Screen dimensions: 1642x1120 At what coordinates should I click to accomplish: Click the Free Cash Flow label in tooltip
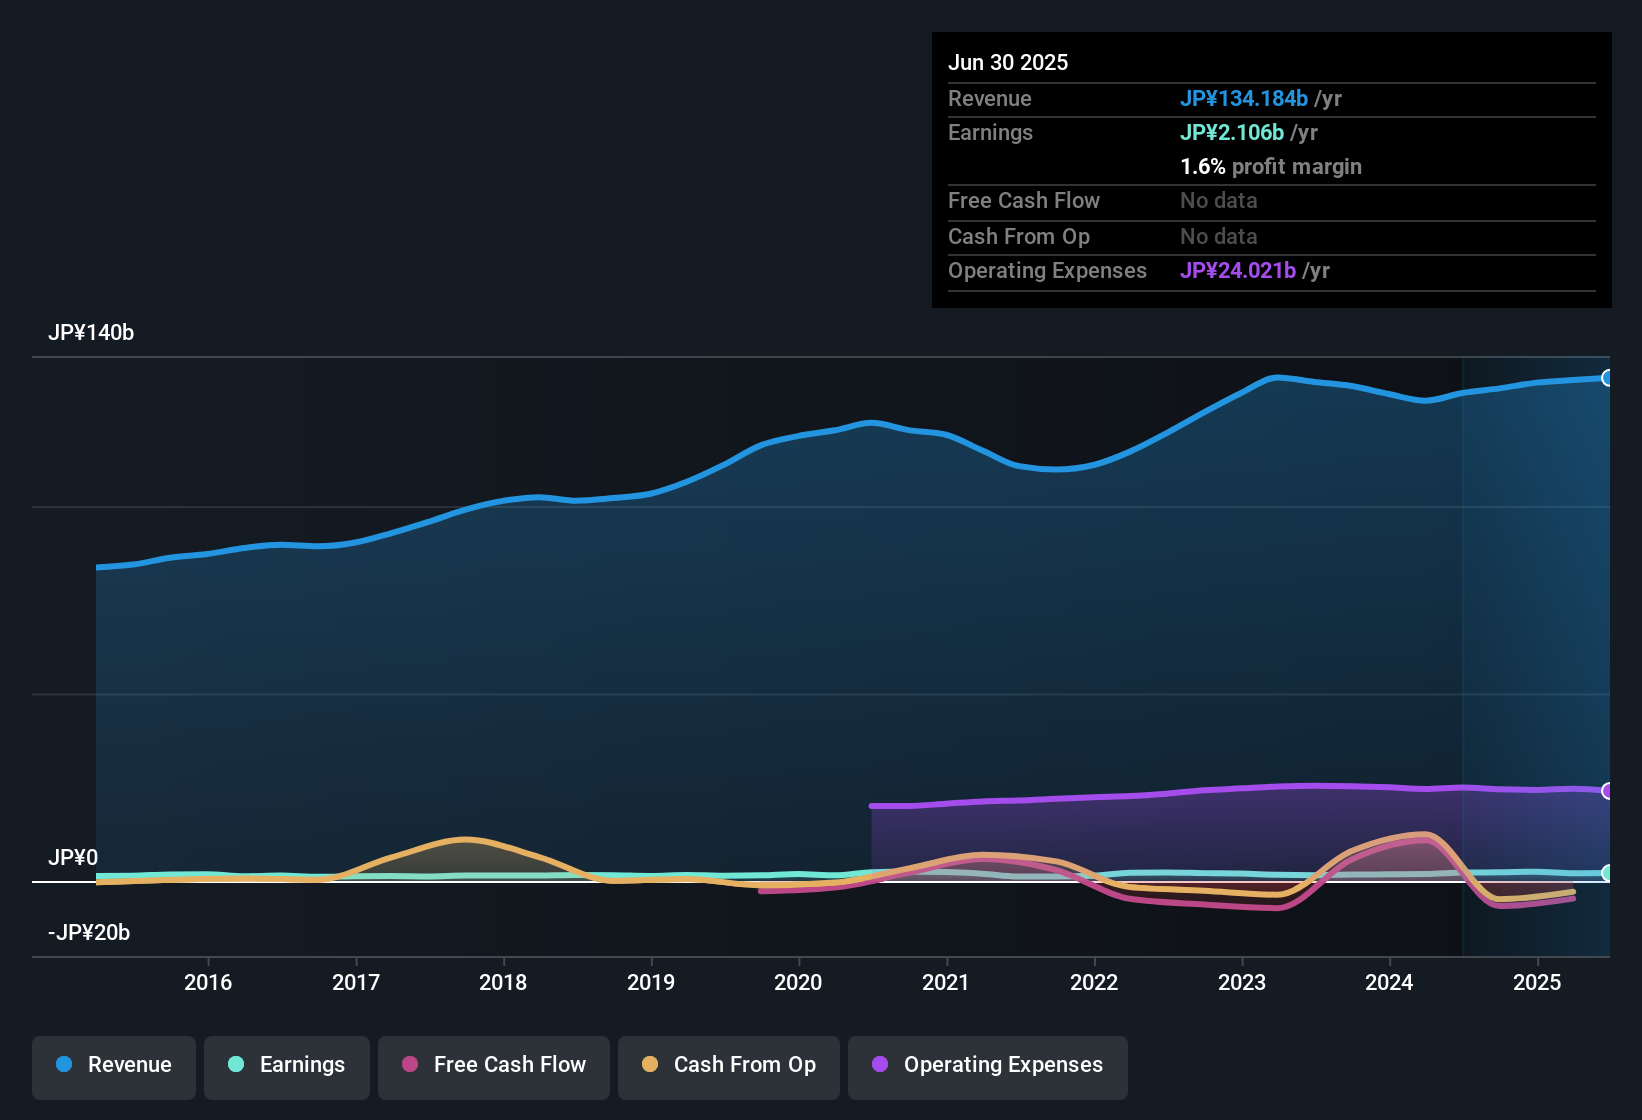click(x=1024, y=200)
